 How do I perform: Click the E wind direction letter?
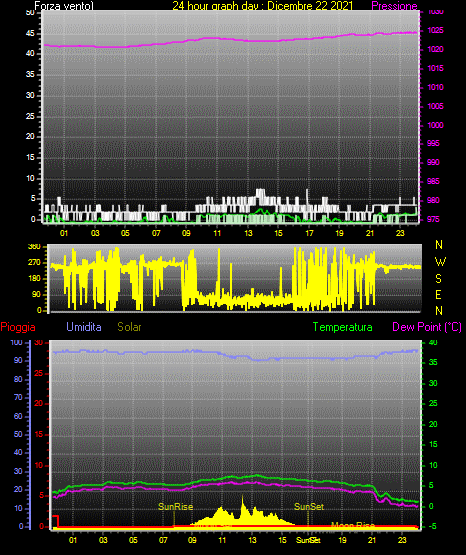(x=438, y=295)
